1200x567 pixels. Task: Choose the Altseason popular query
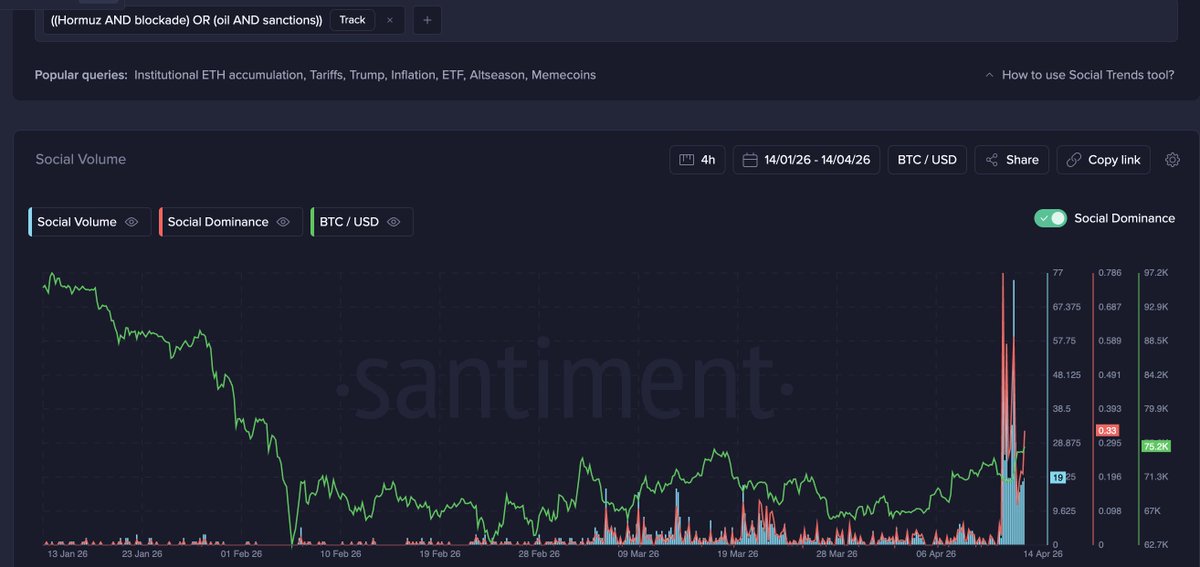tap(496, 75)
